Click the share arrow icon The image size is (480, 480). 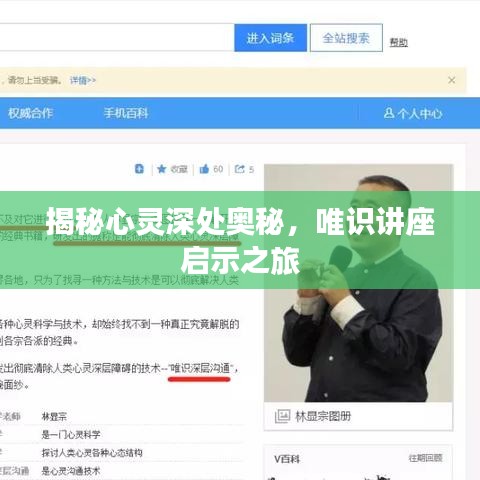(x=240, y=169)
